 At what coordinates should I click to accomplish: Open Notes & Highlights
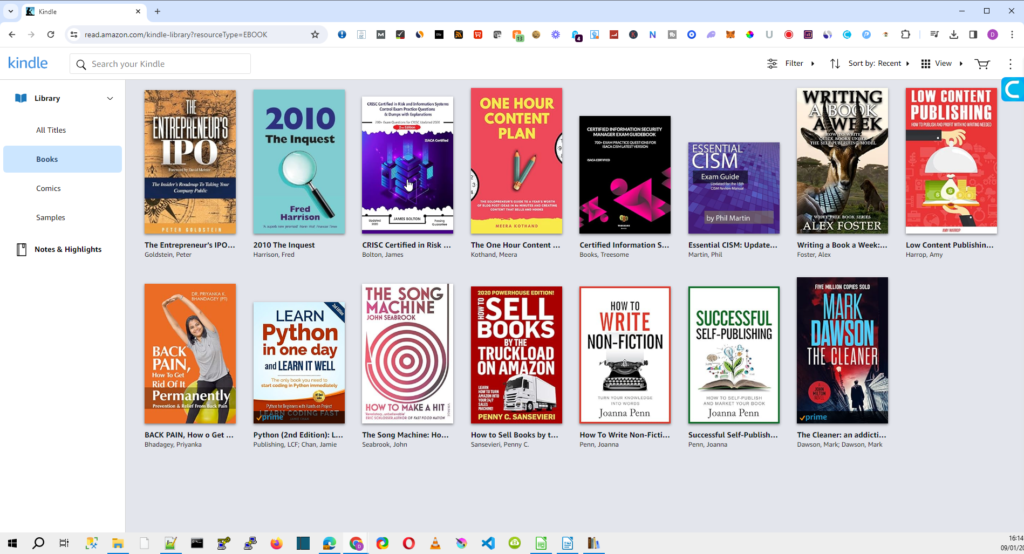[x=68, y=249]
